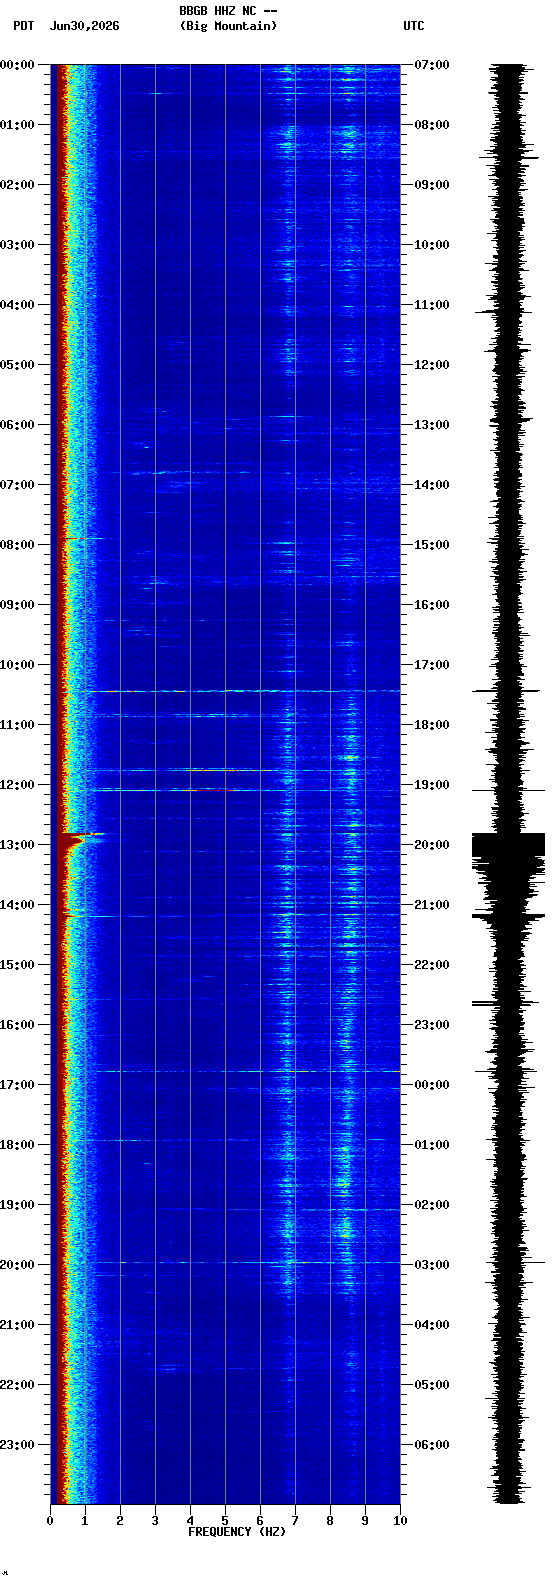Click the large saturated seismogram burst near 13:00 PDT
The image size is (552, 1584).
(508, 845)
